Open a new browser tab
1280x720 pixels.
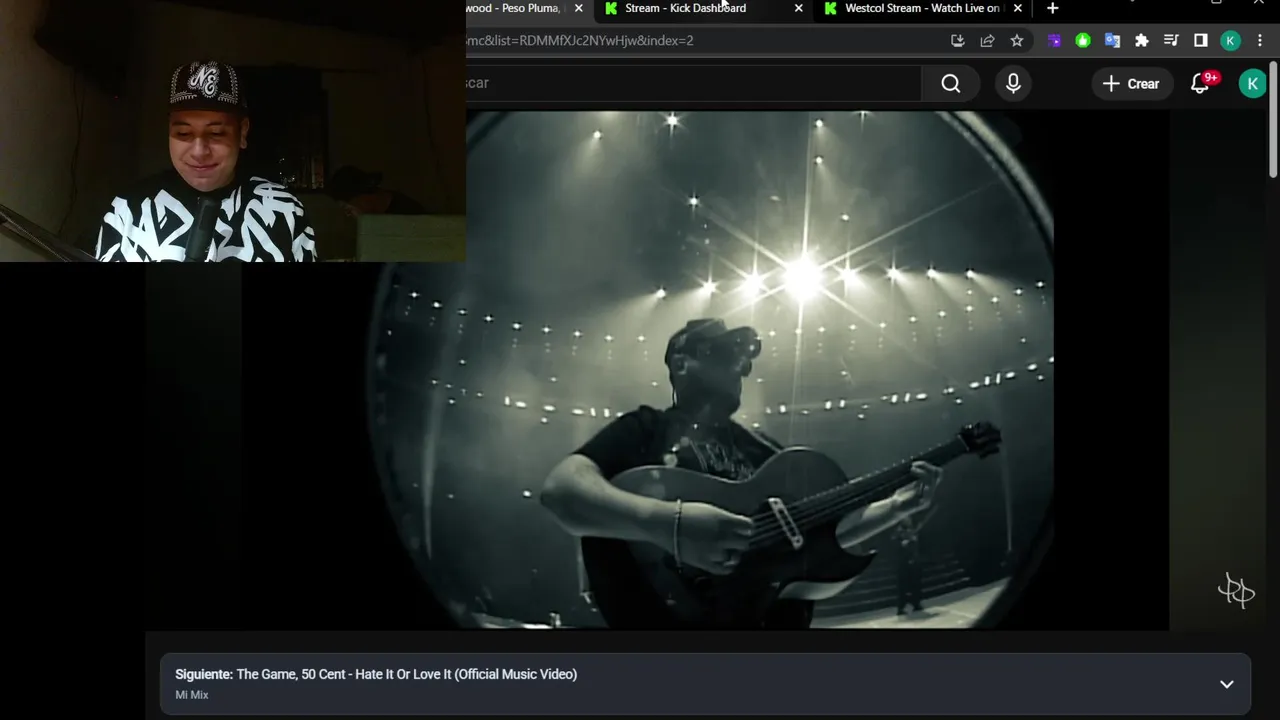[1052, 8]
